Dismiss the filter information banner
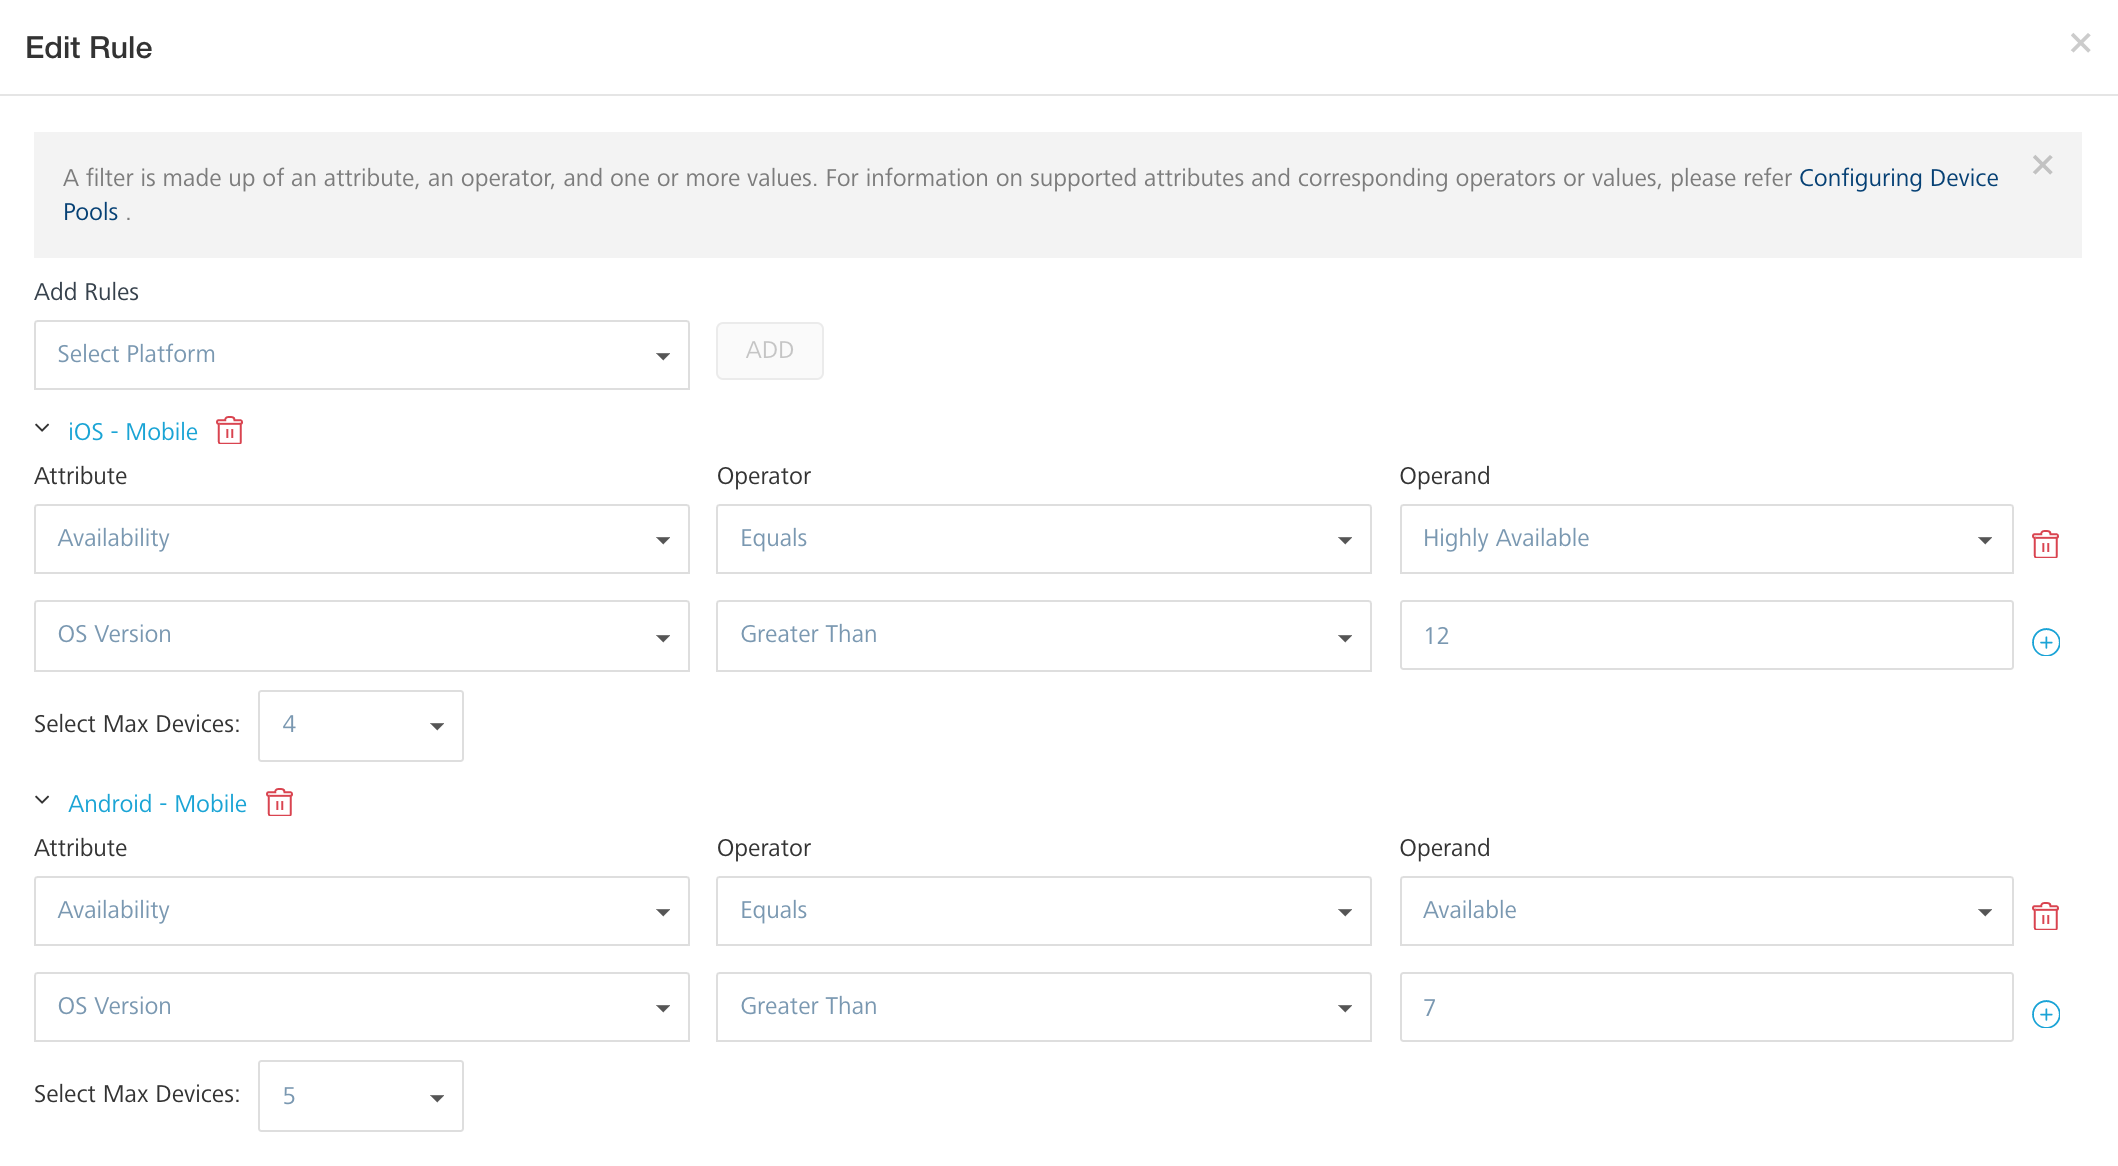This screenshot has width=2118, height=1166. (2042, 164)
